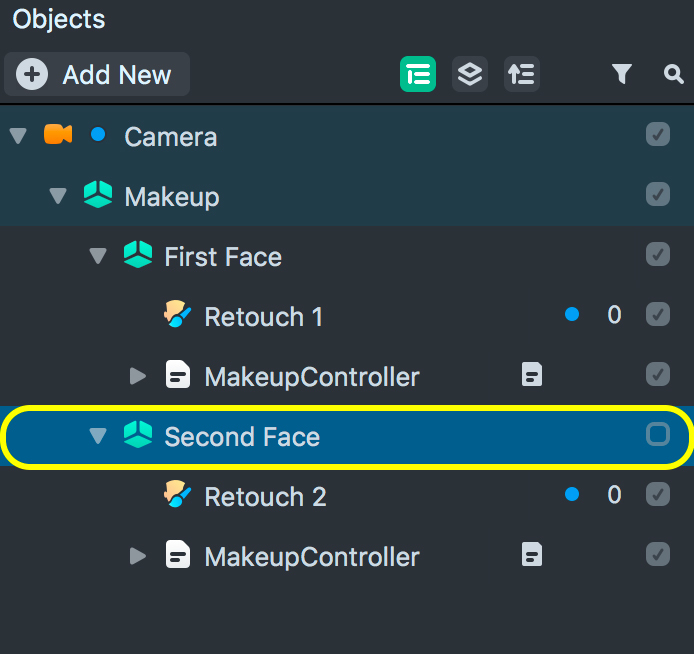Enable the Second Face checkbox
Viewport: 694px width, 654px height.
658,434
